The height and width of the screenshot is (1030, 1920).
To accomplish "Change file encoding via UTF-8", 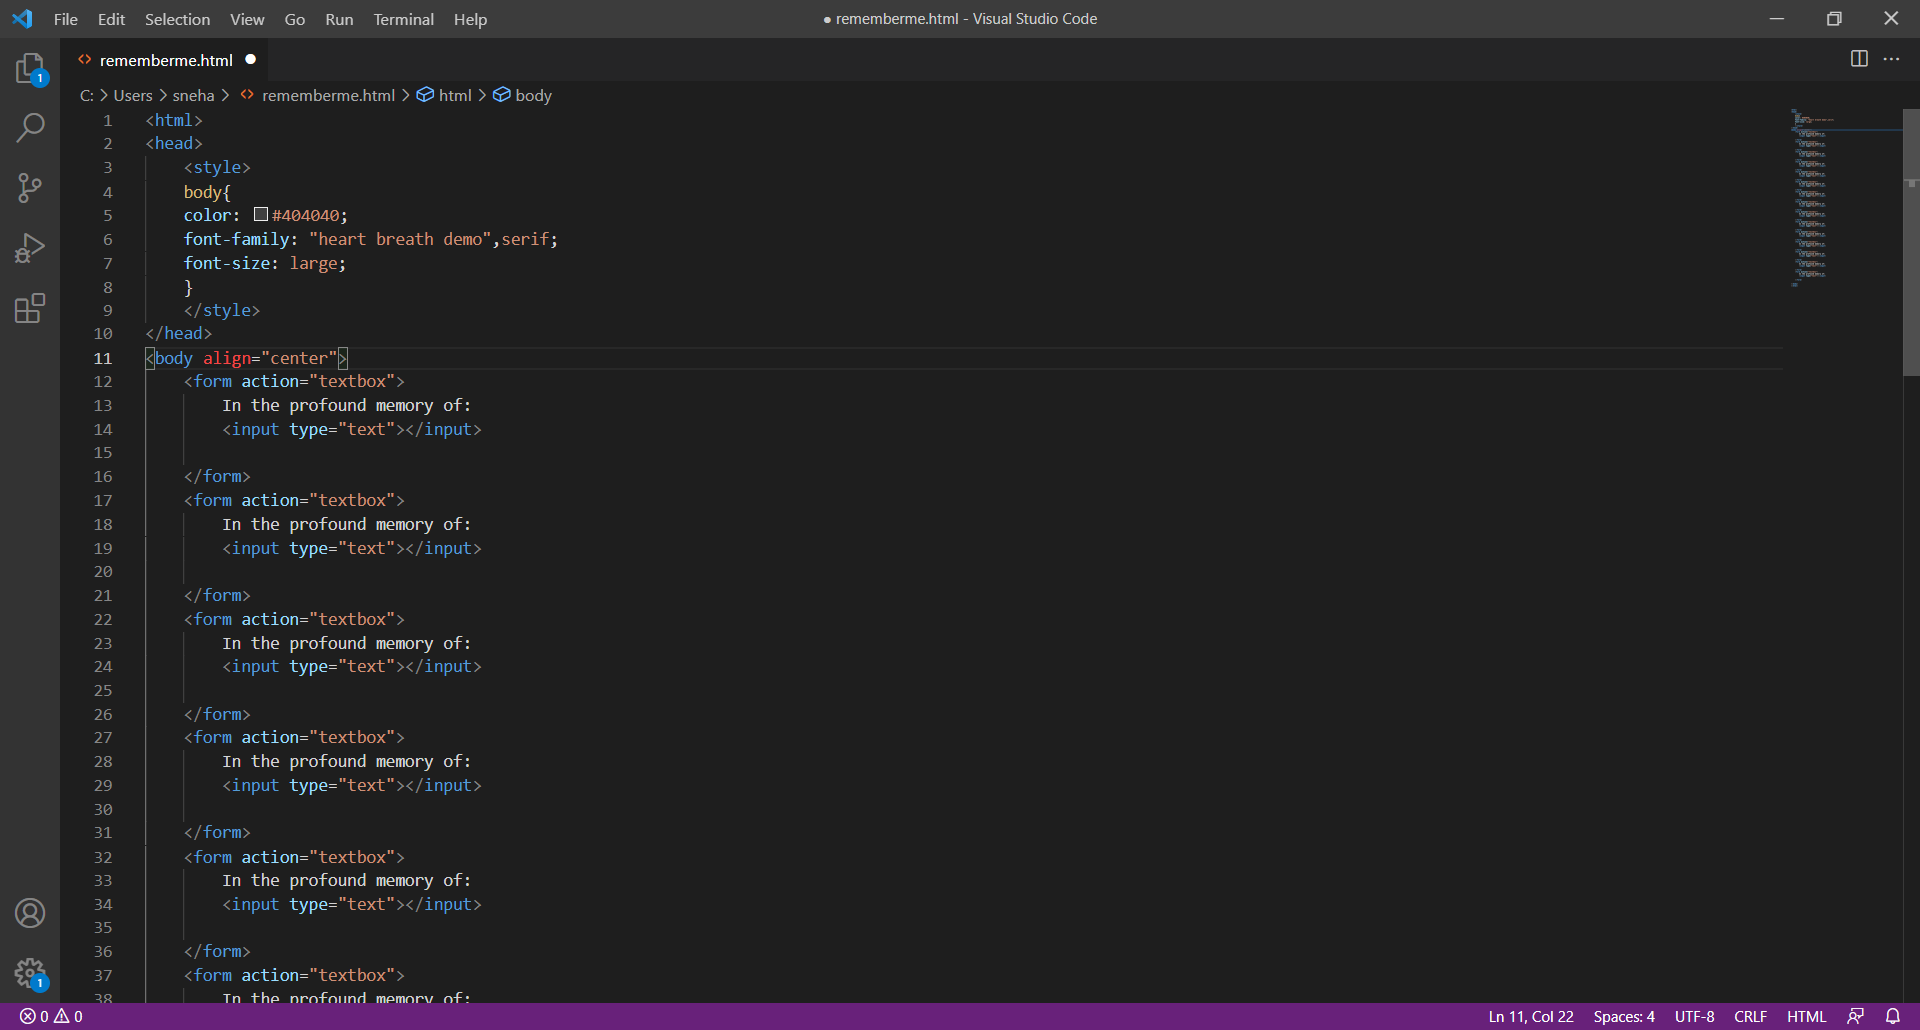I will (x=1694, y=1016).
